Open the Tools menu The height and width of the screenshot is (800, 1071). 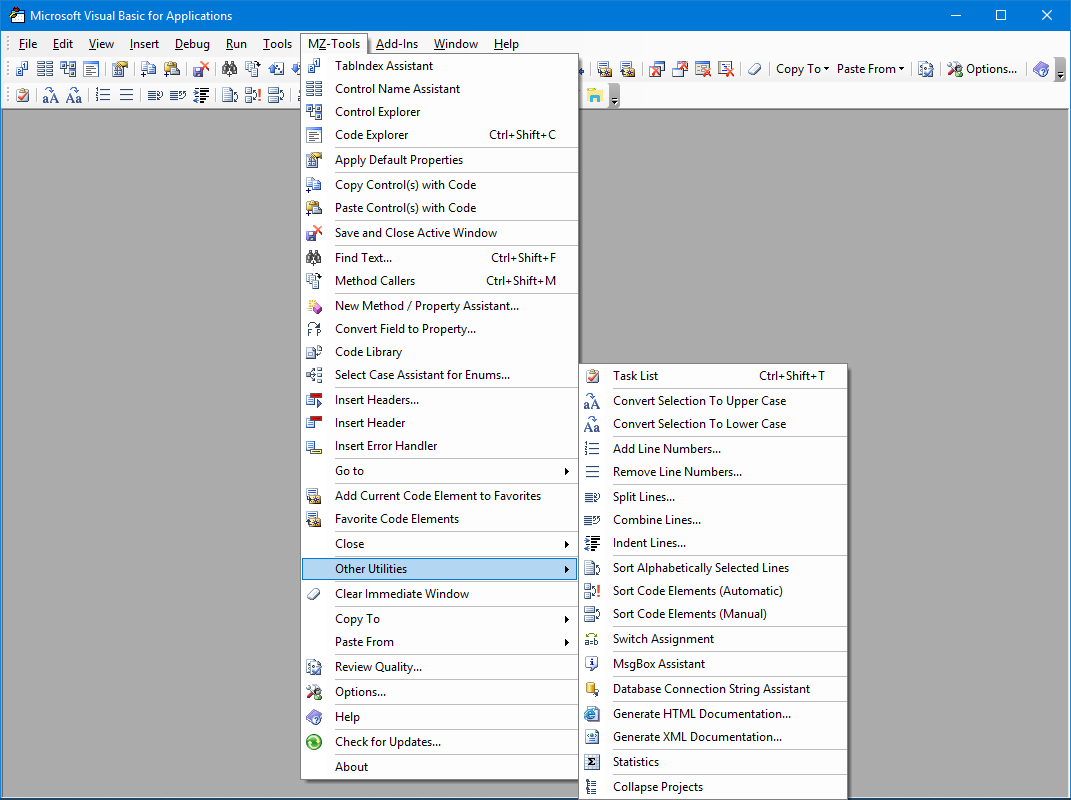(x=277, y=44)
